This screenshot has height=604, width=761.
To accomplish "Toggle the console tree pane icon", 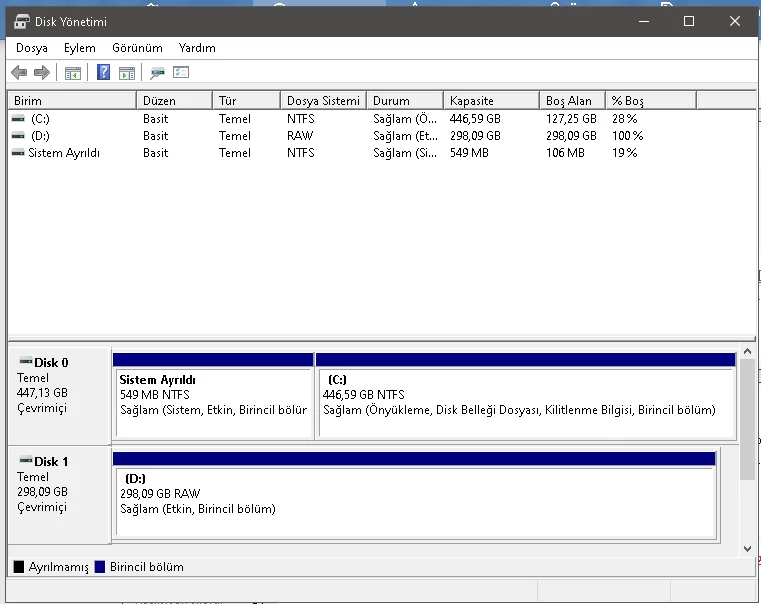I will [73, 73].
